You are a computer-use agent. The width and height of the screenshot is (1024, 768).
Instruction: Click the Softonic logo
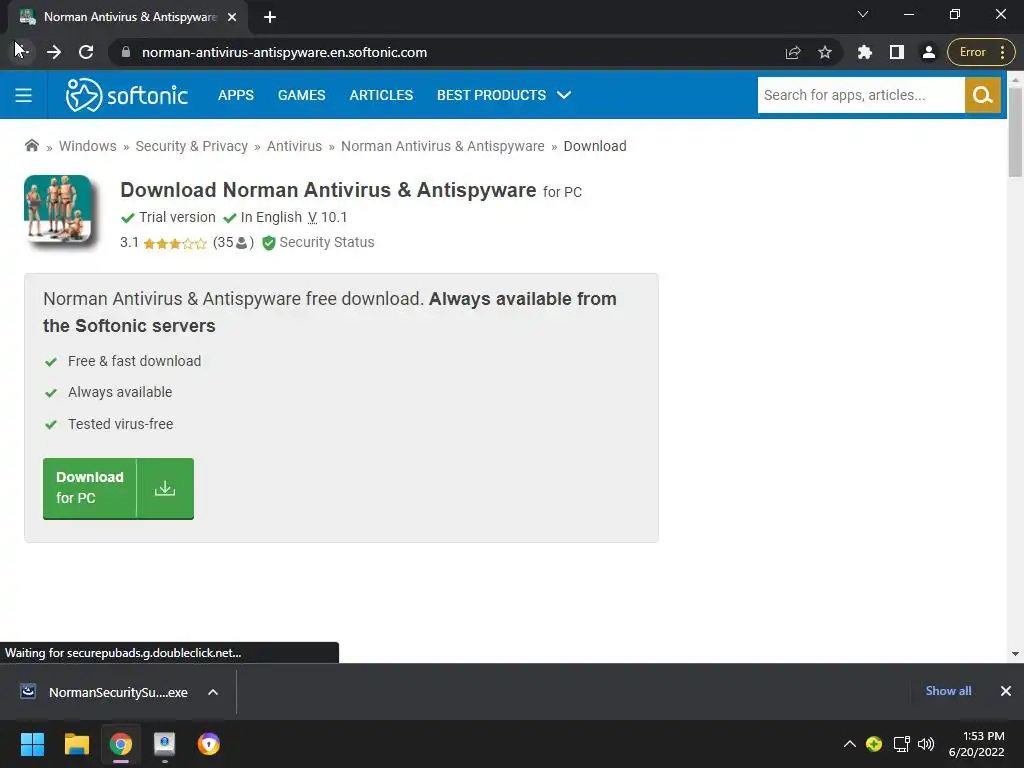tap(127, 95)
